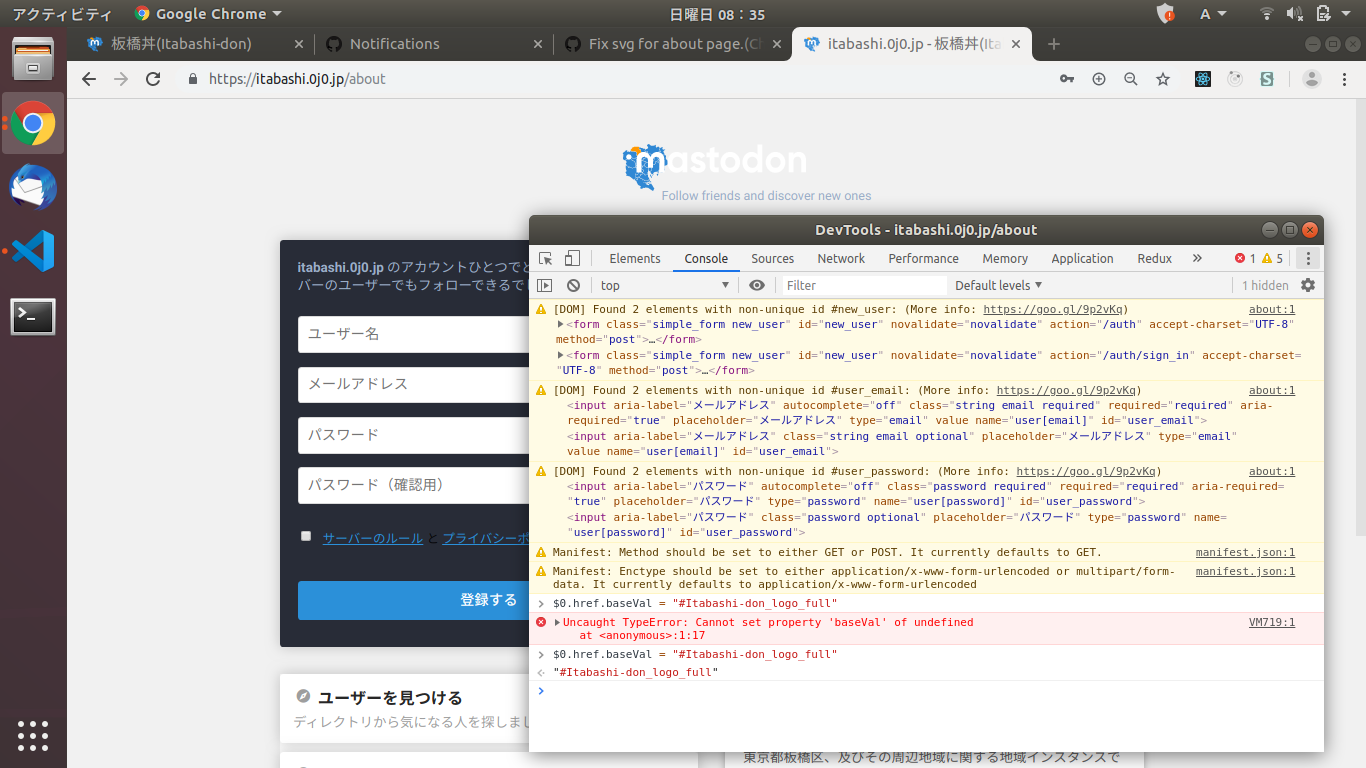
Task: Expand the first new_user form node
Action: coord(561,325)
